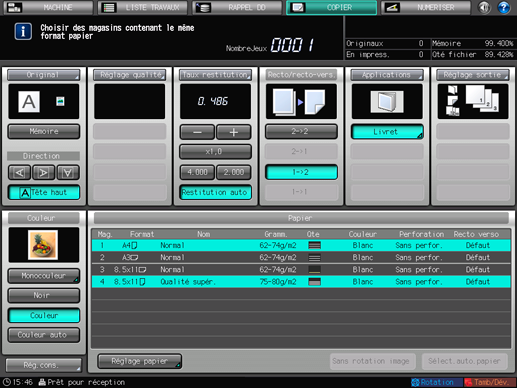Viewport: 517px width, 388px height.
Task: Select upside-down direction icon
Action: 68,172
